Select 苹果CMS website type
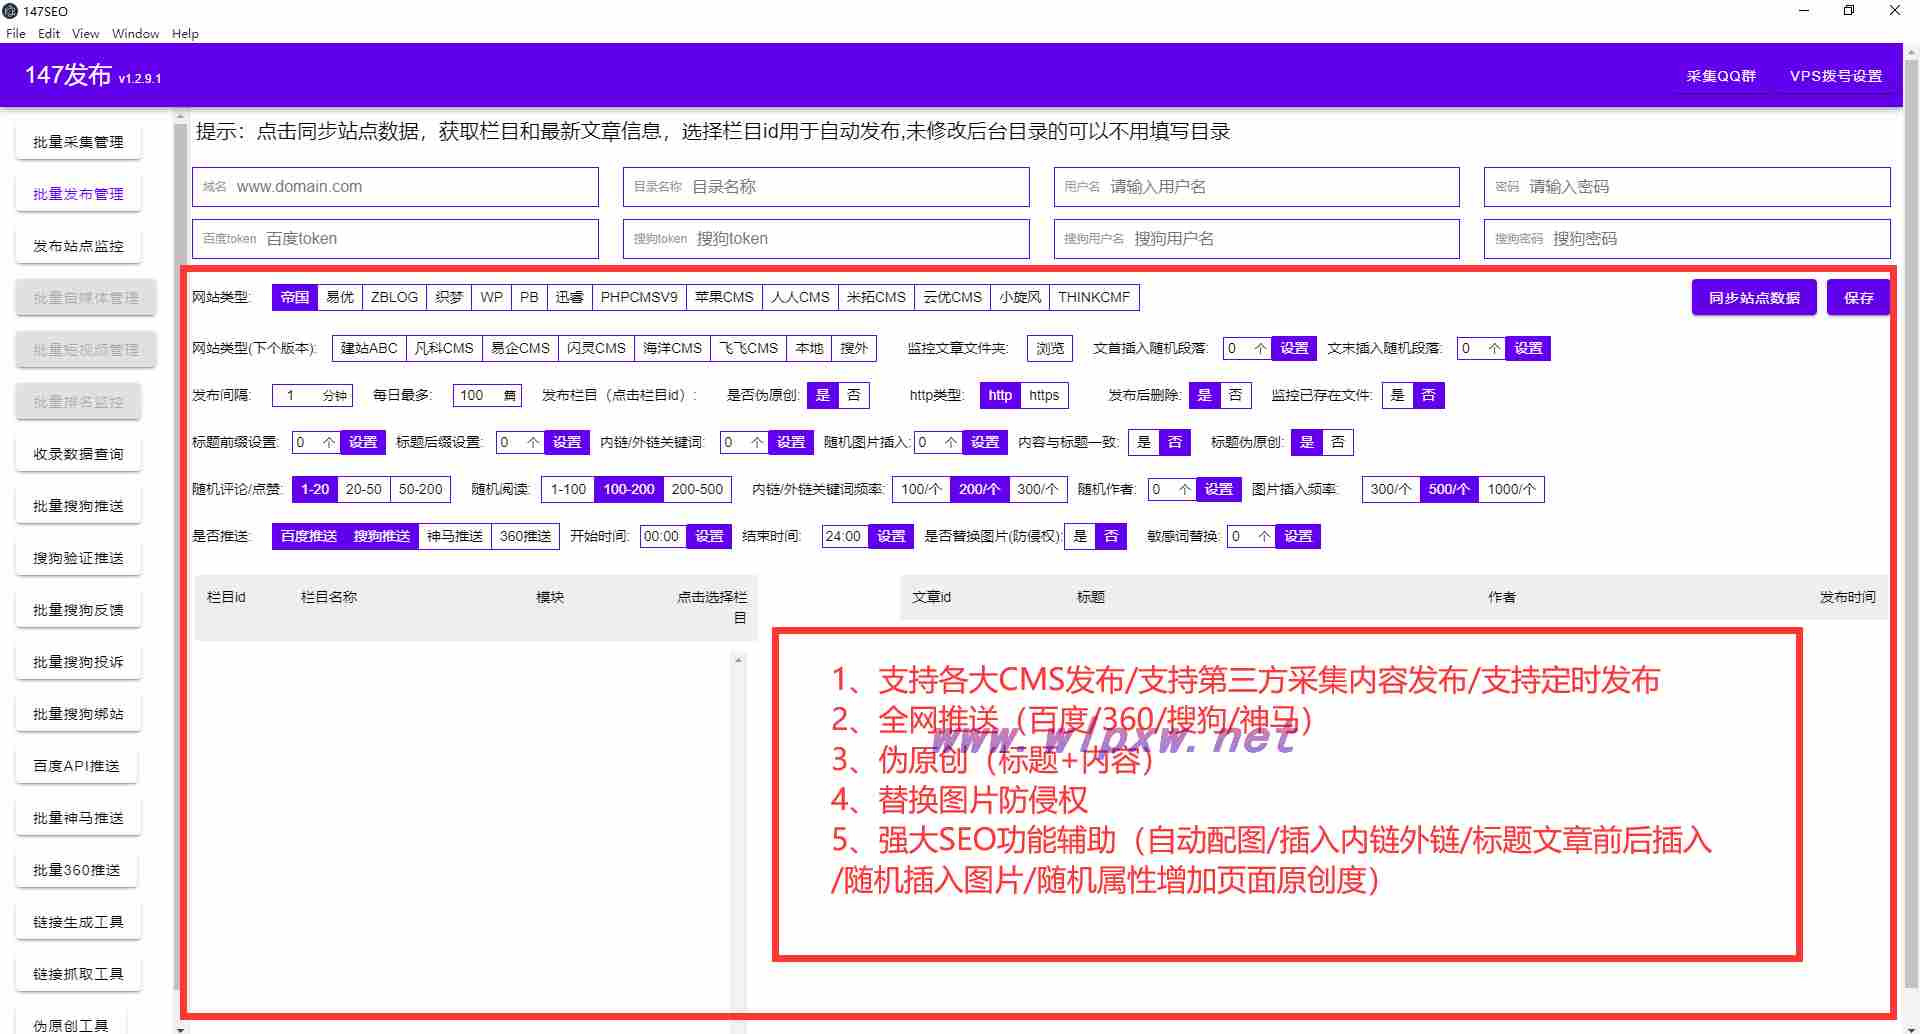1920x1034 pixels. (724, 297)
